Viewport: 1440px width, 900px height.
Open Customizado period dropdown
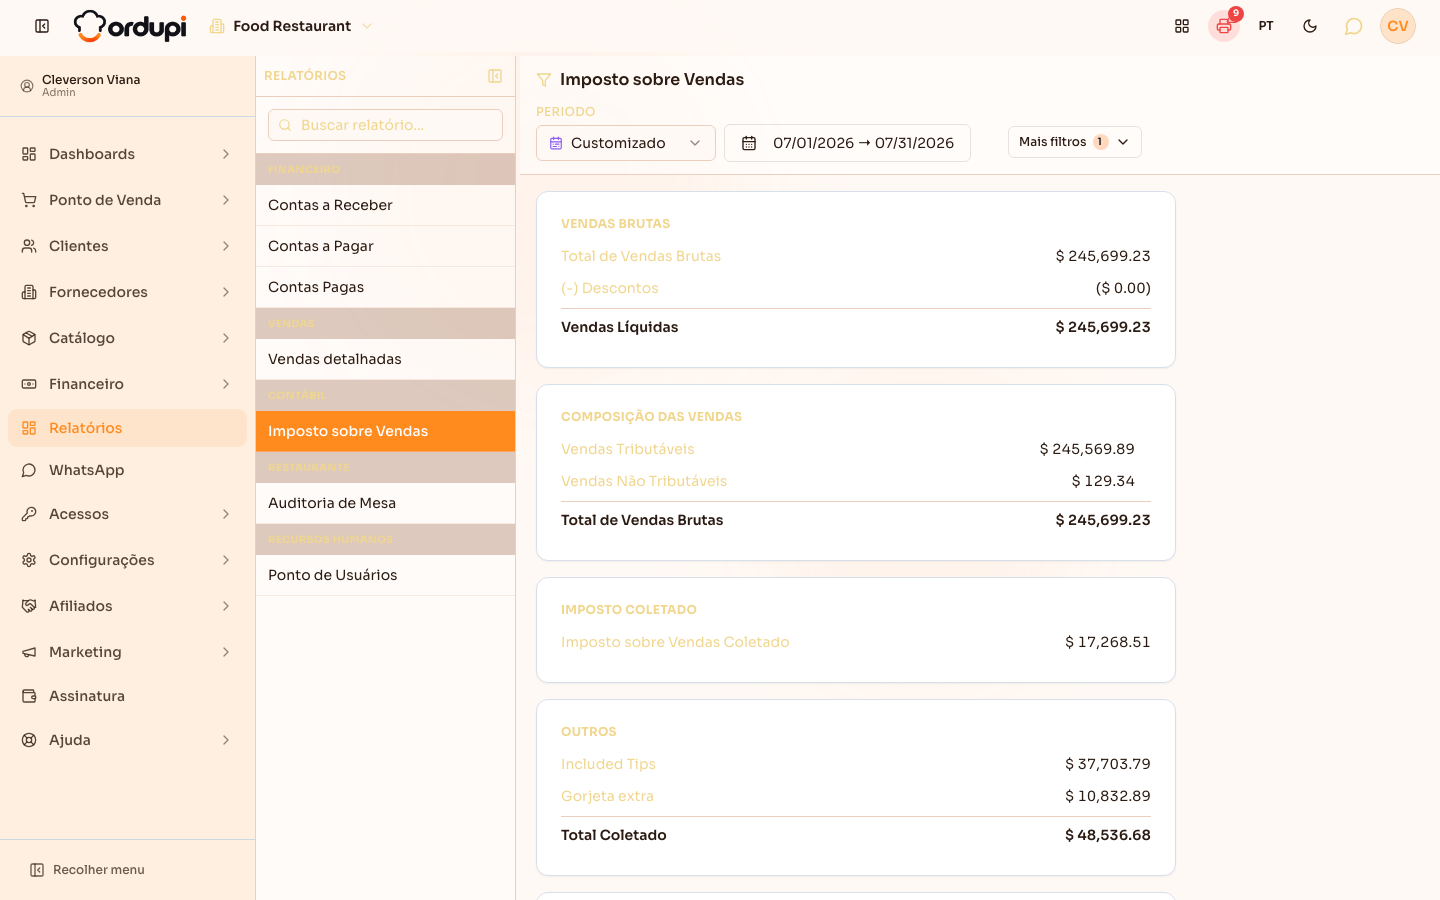tap(626, 143)
